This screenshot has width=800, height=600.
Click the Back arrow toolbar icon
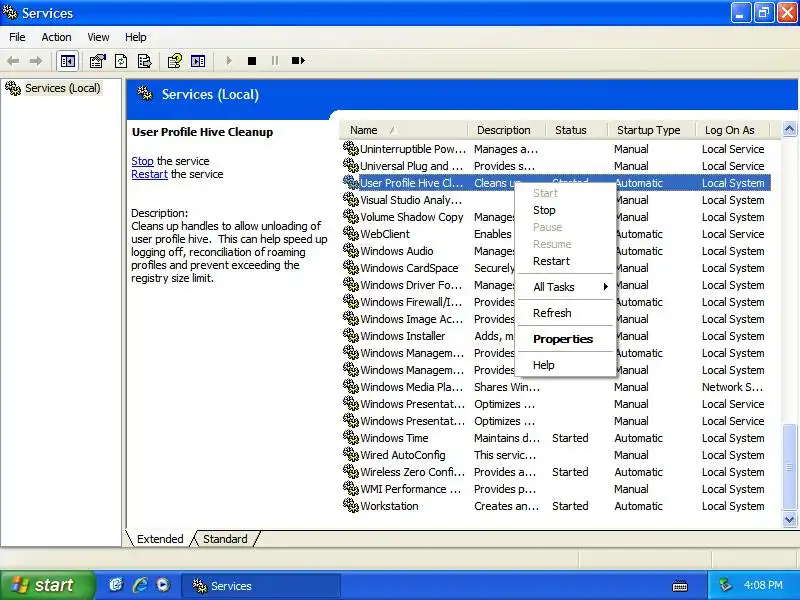click(x=13, y=61)
